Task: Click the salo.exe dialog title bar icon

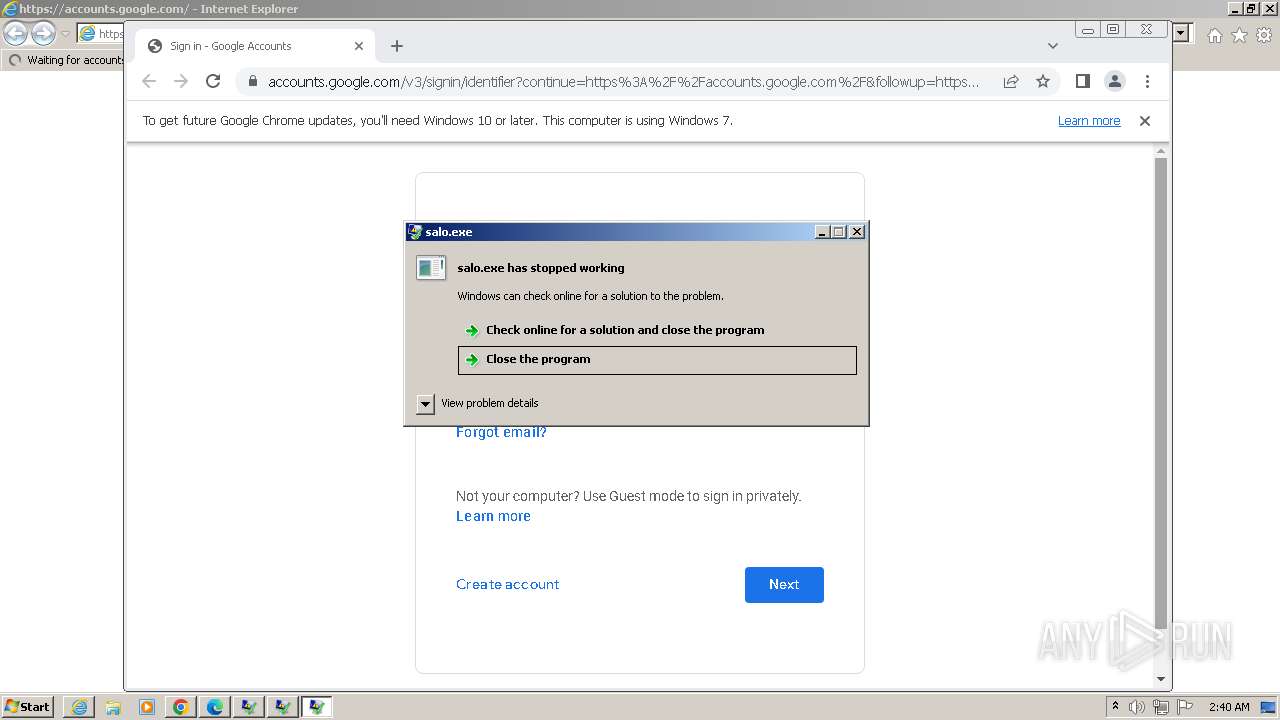Action: tap(415, 232)
